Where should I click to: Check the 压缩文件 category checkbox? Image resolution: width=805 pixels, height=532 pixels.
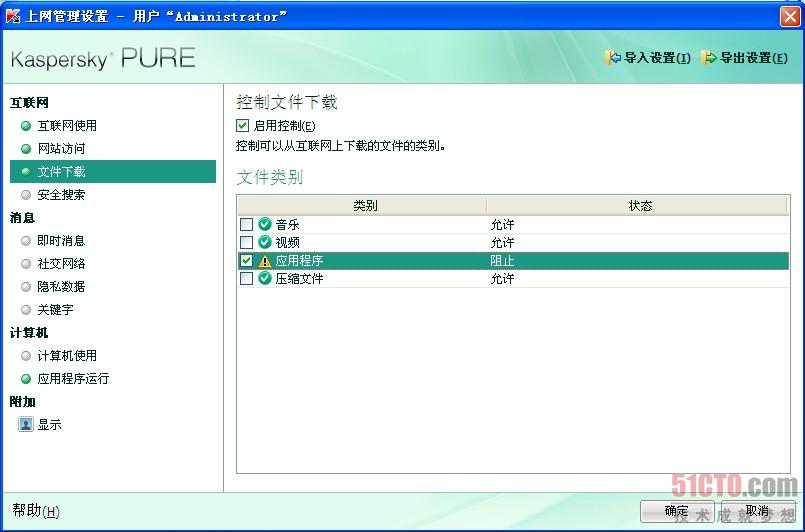pos(246,278)
